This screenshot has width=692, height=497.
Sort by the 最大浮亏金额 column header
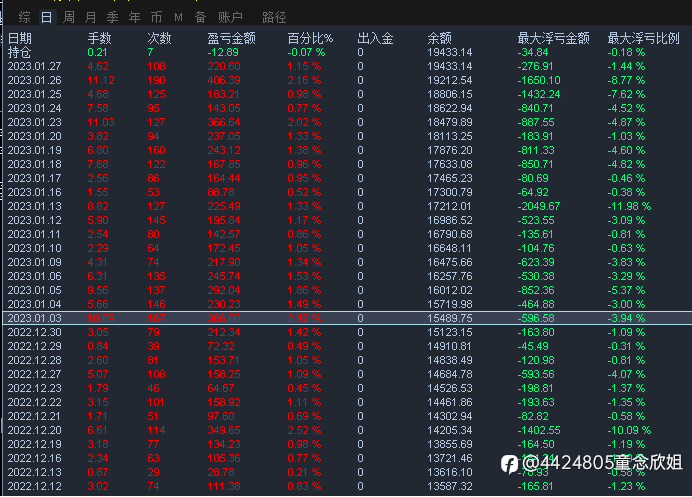click(553, 38)
